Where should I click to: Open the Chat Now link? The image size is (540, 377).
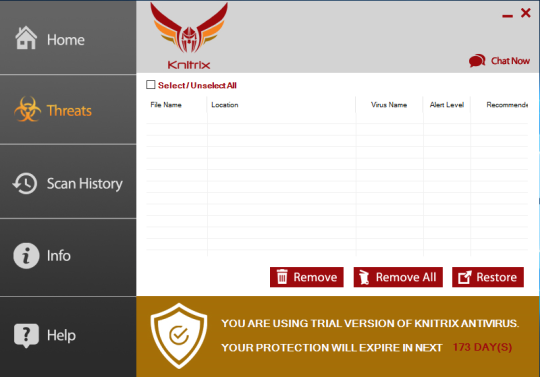510,61
